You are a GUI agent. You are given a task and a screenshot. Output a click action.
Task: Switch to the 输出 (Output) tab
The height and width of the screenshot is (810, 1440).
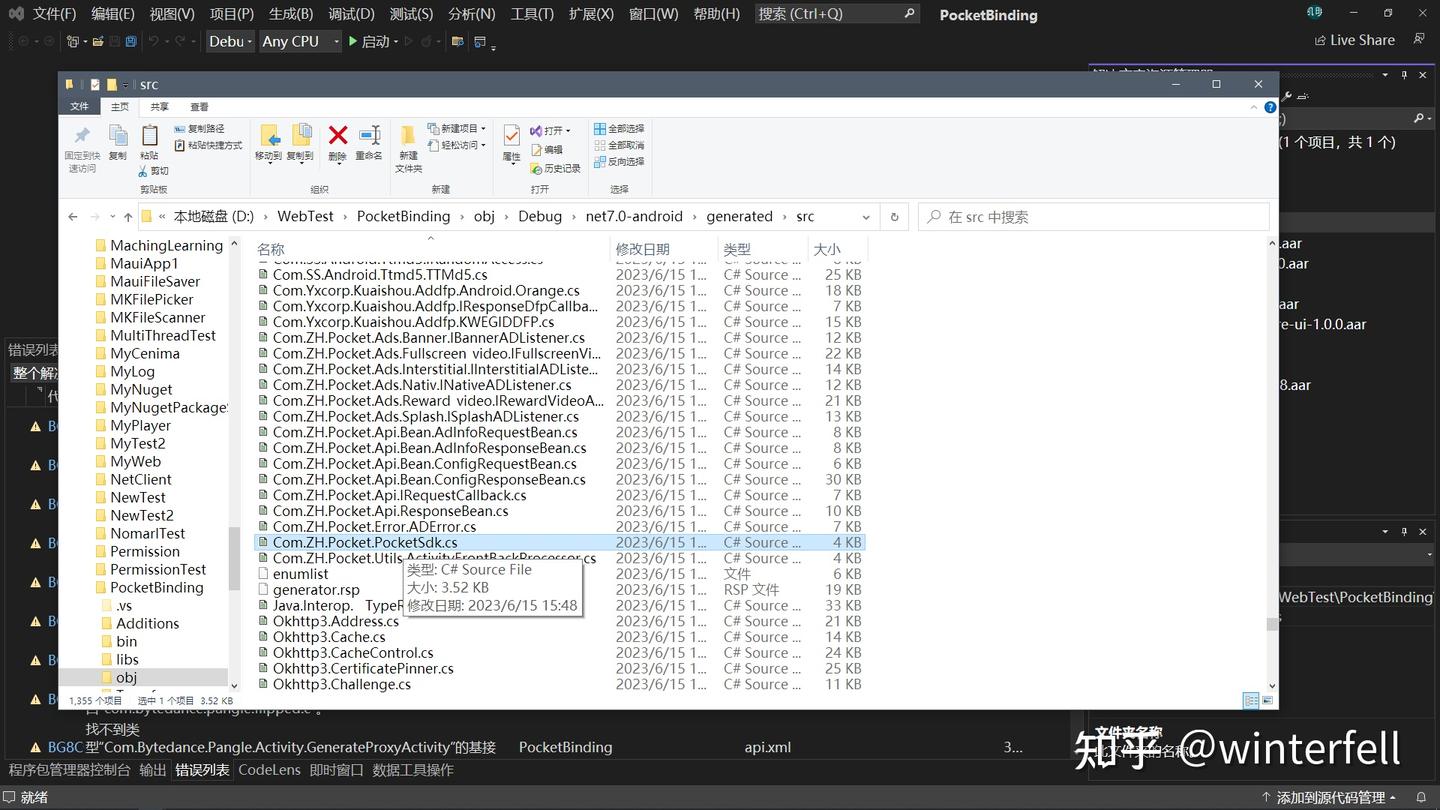(x=153, y=770)
